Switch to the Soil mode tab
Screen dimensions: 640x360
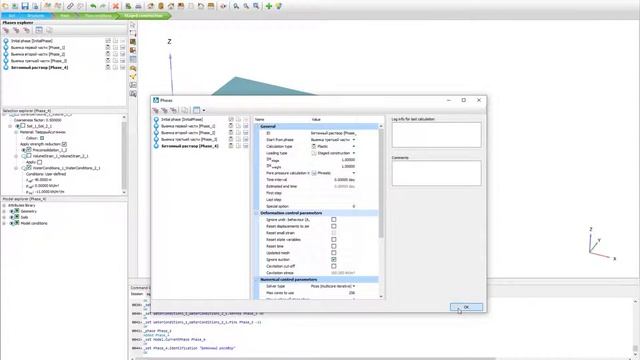point(11,16)
